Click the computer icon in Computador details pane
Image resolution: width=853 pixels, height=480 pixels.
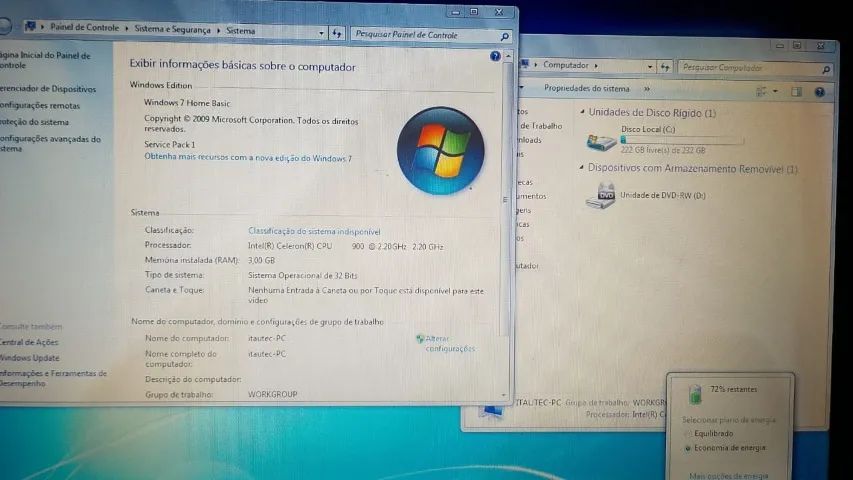pyautogui.click(x=492, y=412)
